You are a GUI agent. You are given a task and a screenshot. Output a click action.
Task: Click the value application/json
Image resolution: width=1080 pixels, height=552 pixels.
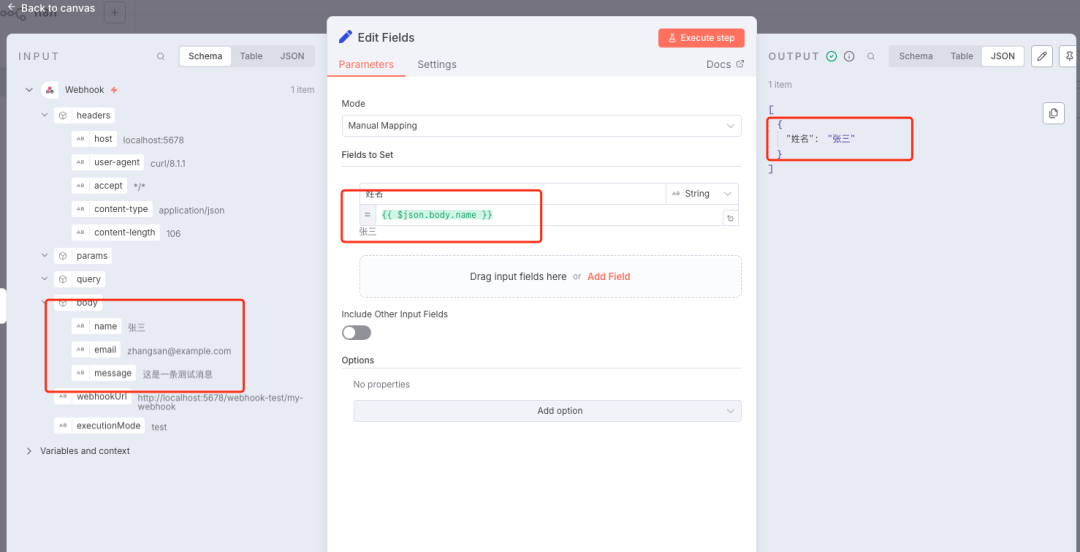pos(191,210)
